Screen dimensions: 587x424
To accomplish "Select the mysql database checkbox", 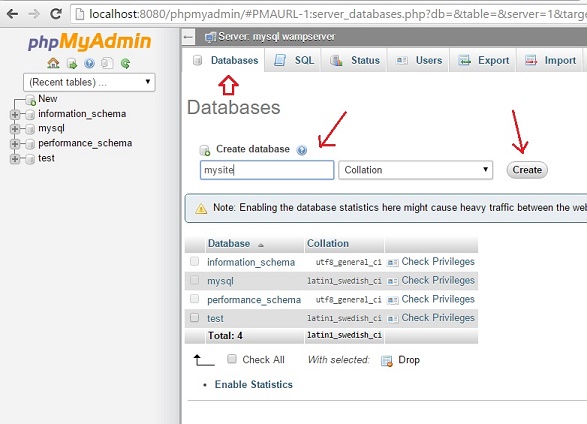I will tap(194, 280).
